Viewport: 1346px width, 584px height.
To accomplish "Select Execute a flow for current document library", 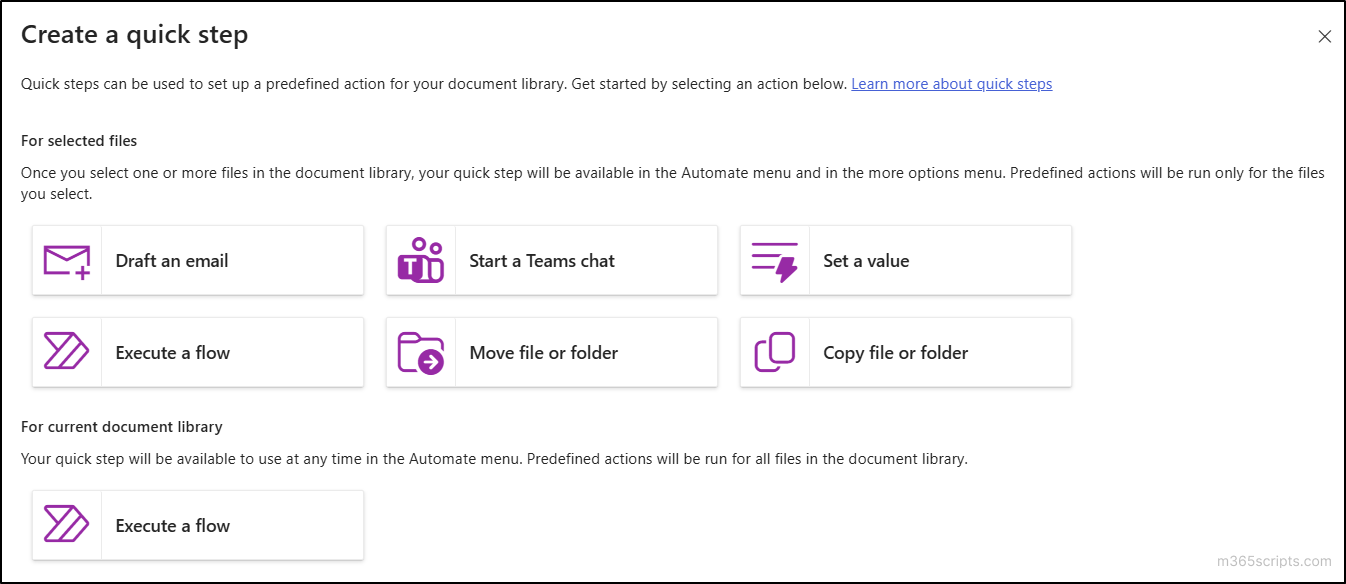I will tap(198, 525).
